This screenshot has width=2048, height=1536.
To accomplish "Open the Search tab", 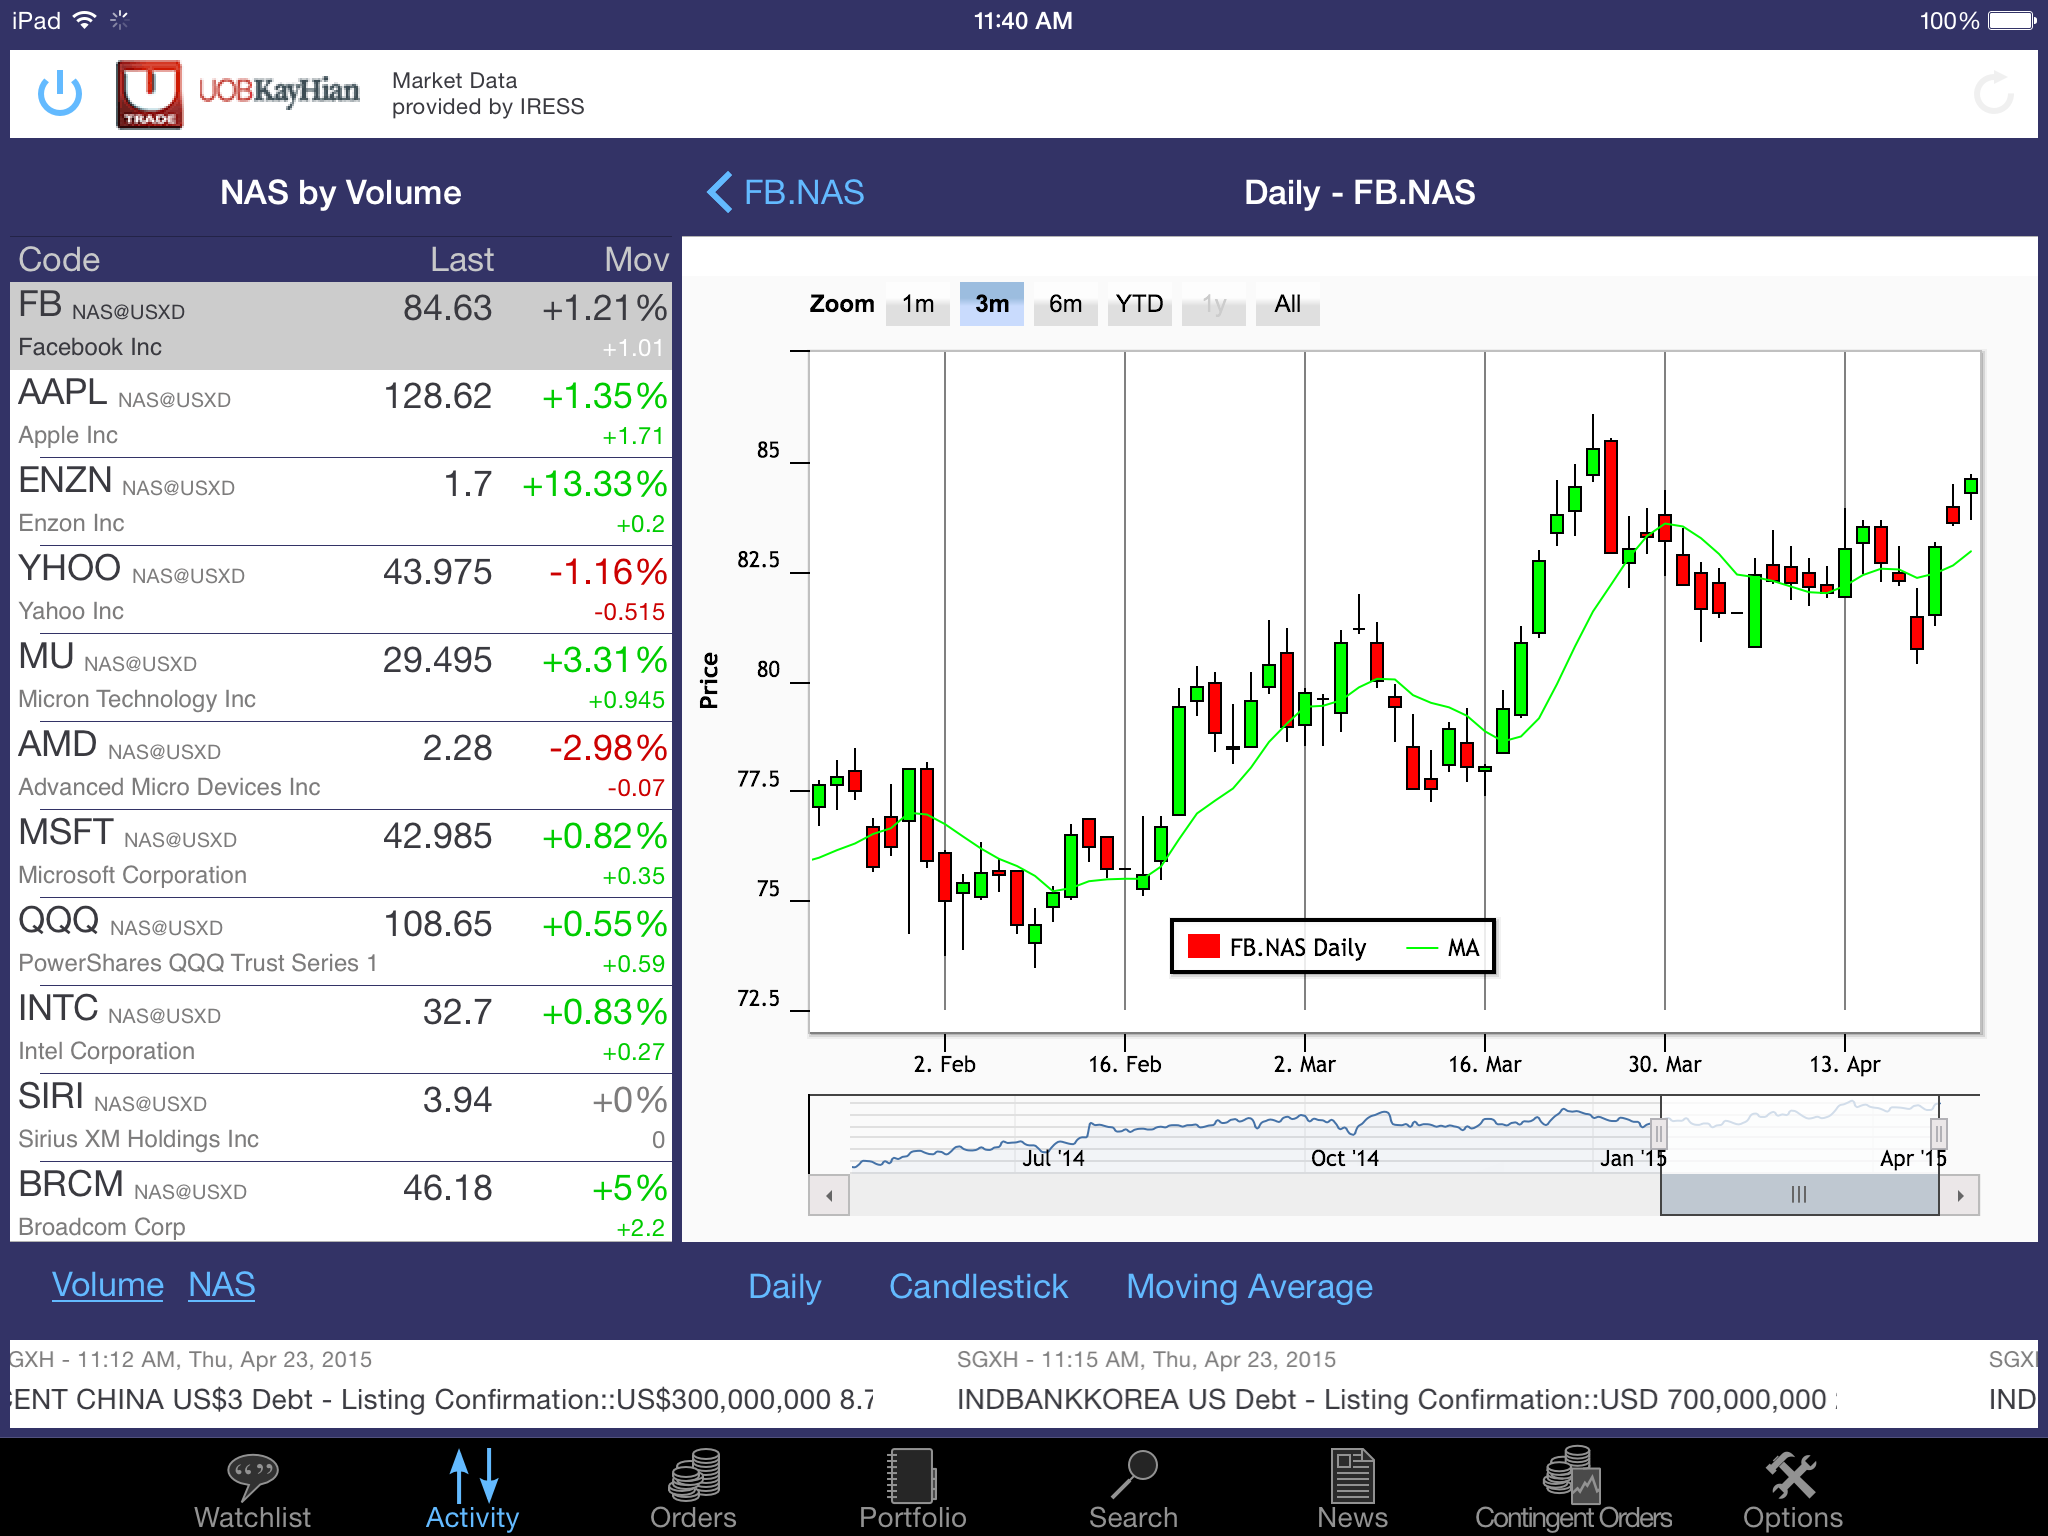I will coord(1133,1489).
